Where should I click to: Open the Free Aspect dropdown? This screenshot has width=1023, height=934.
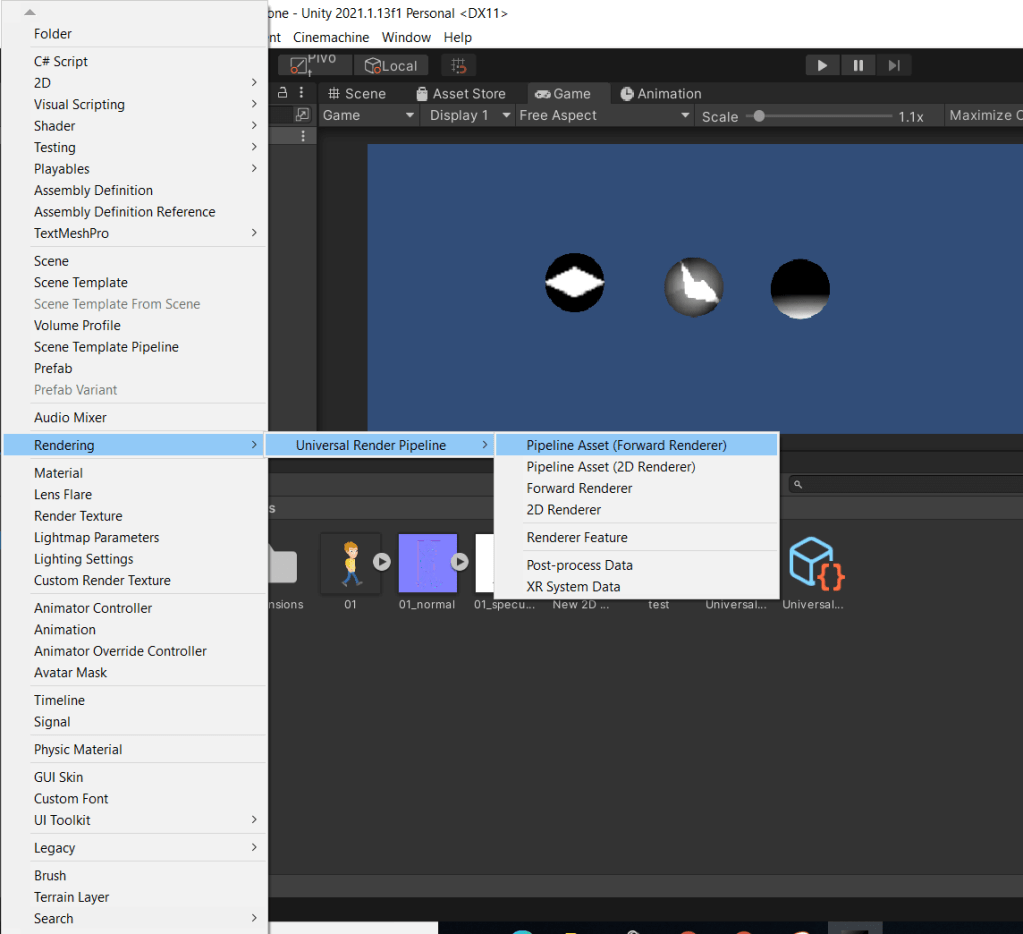point(604,115)
